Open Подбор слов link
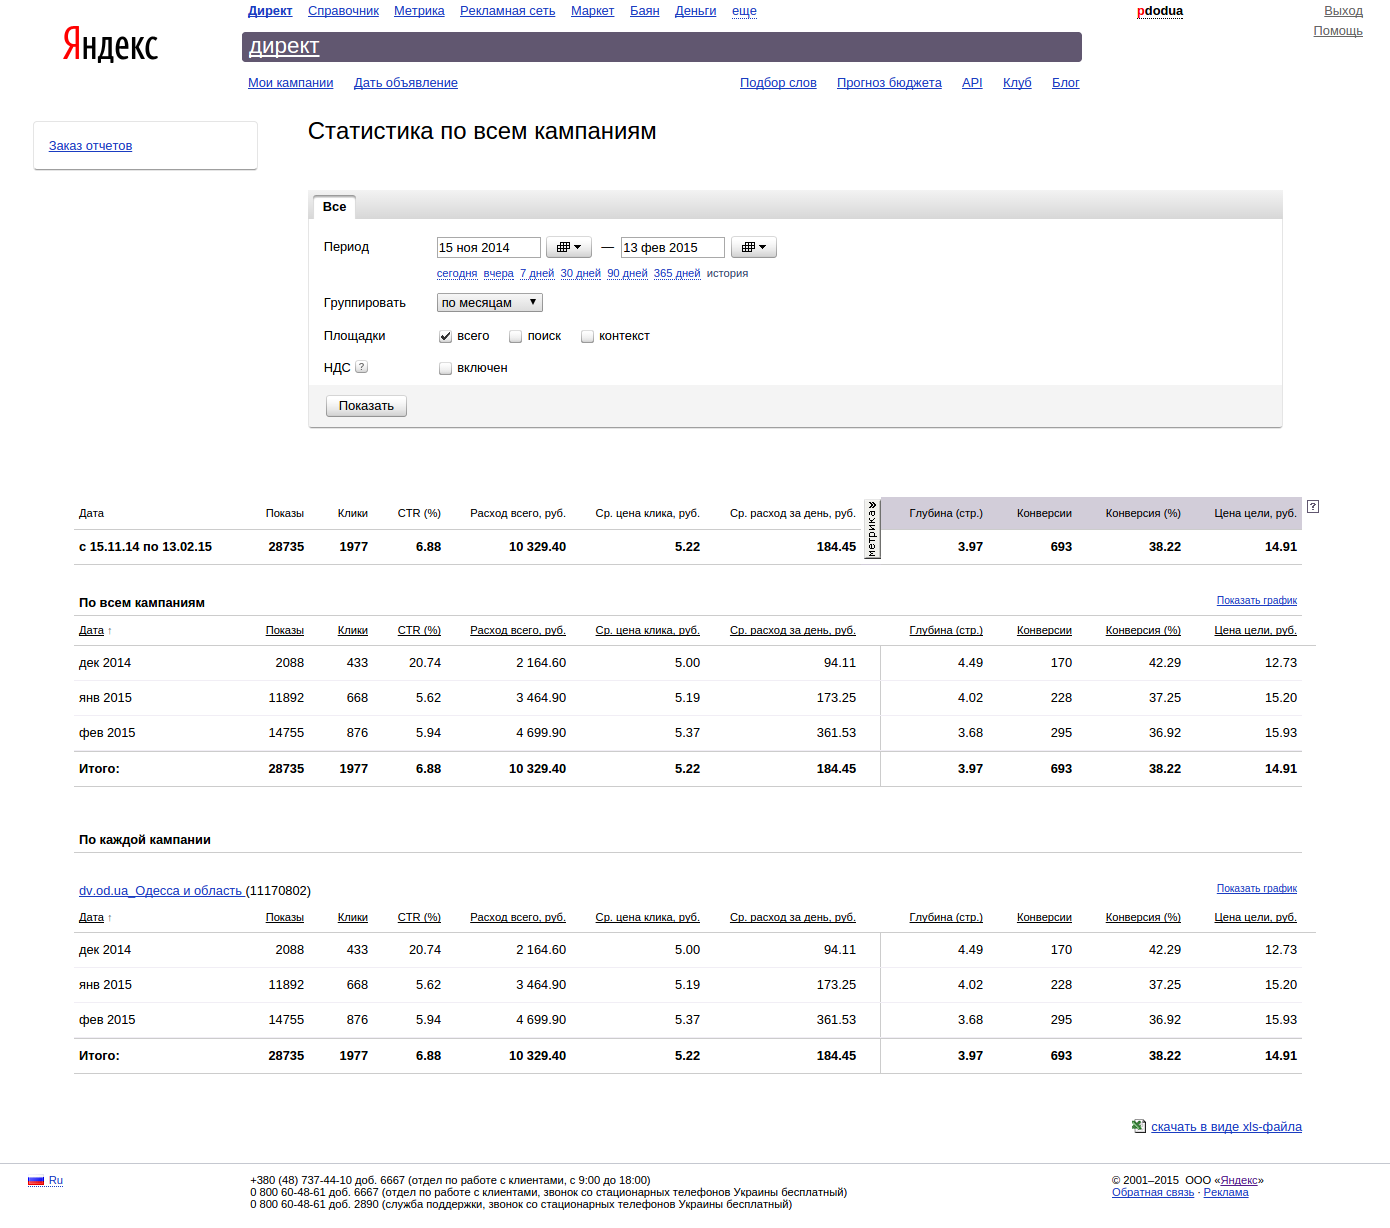The height and width of the screenshot is (1228, 1390). 778,83
